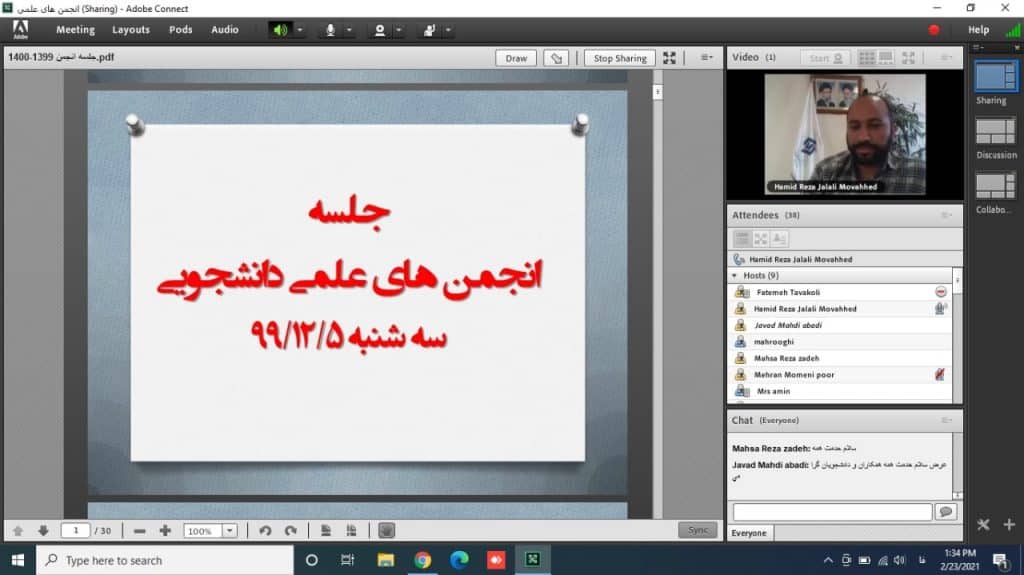Image resolution: width=1024 pixels, height=575 pixels.
Task: Open speaker options dropdown arrow
Action: click(x=300, y=30)
